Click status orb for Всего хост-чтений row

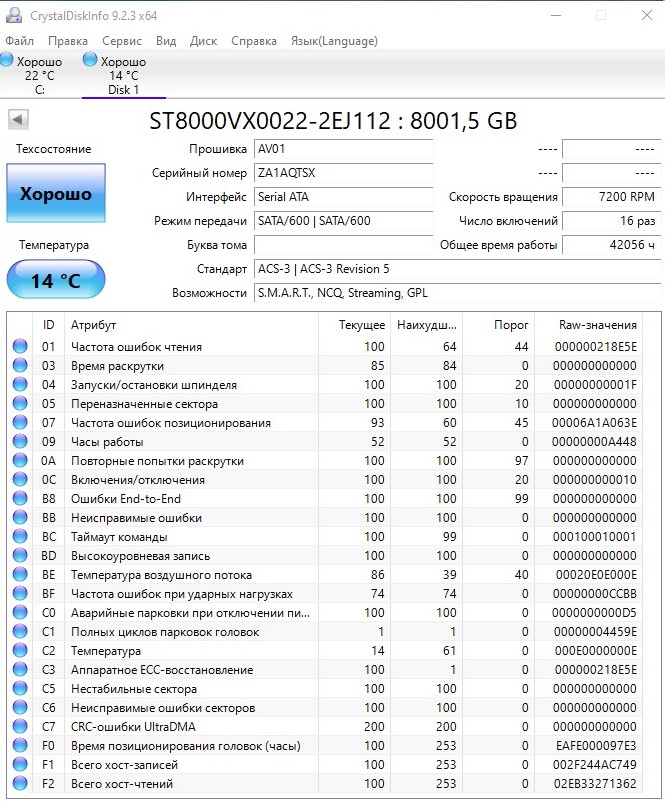click(20, 784)
